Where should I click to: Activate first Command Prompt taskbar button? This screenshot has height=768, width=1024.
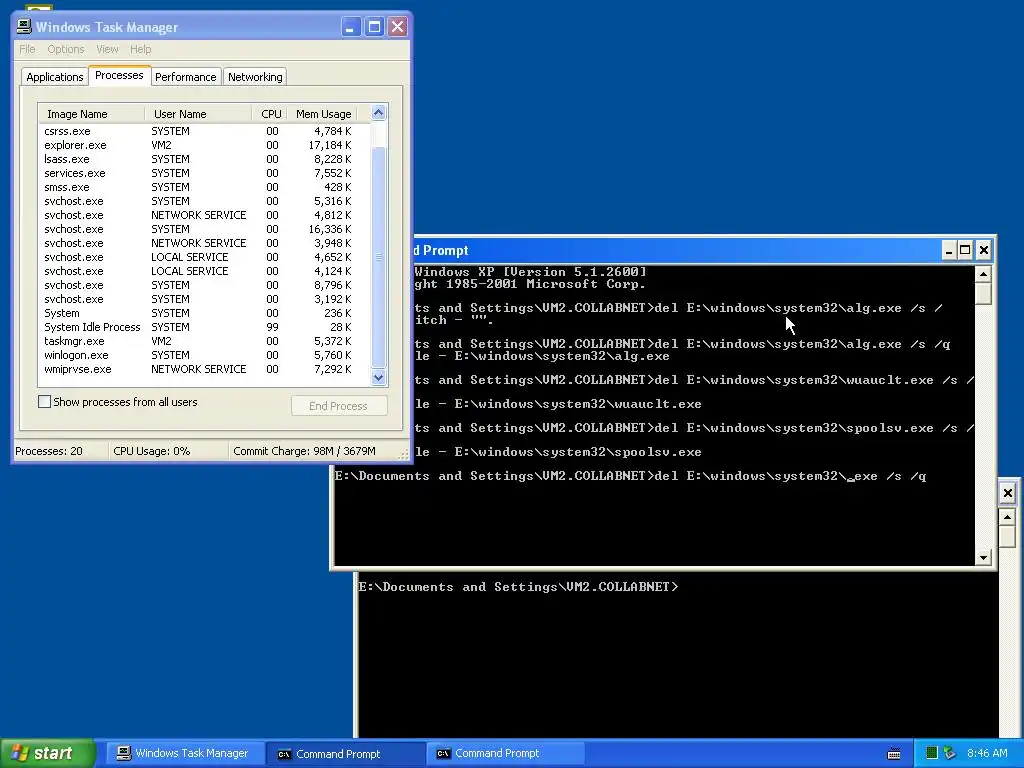pyautogui.click(x=345, y=754)
